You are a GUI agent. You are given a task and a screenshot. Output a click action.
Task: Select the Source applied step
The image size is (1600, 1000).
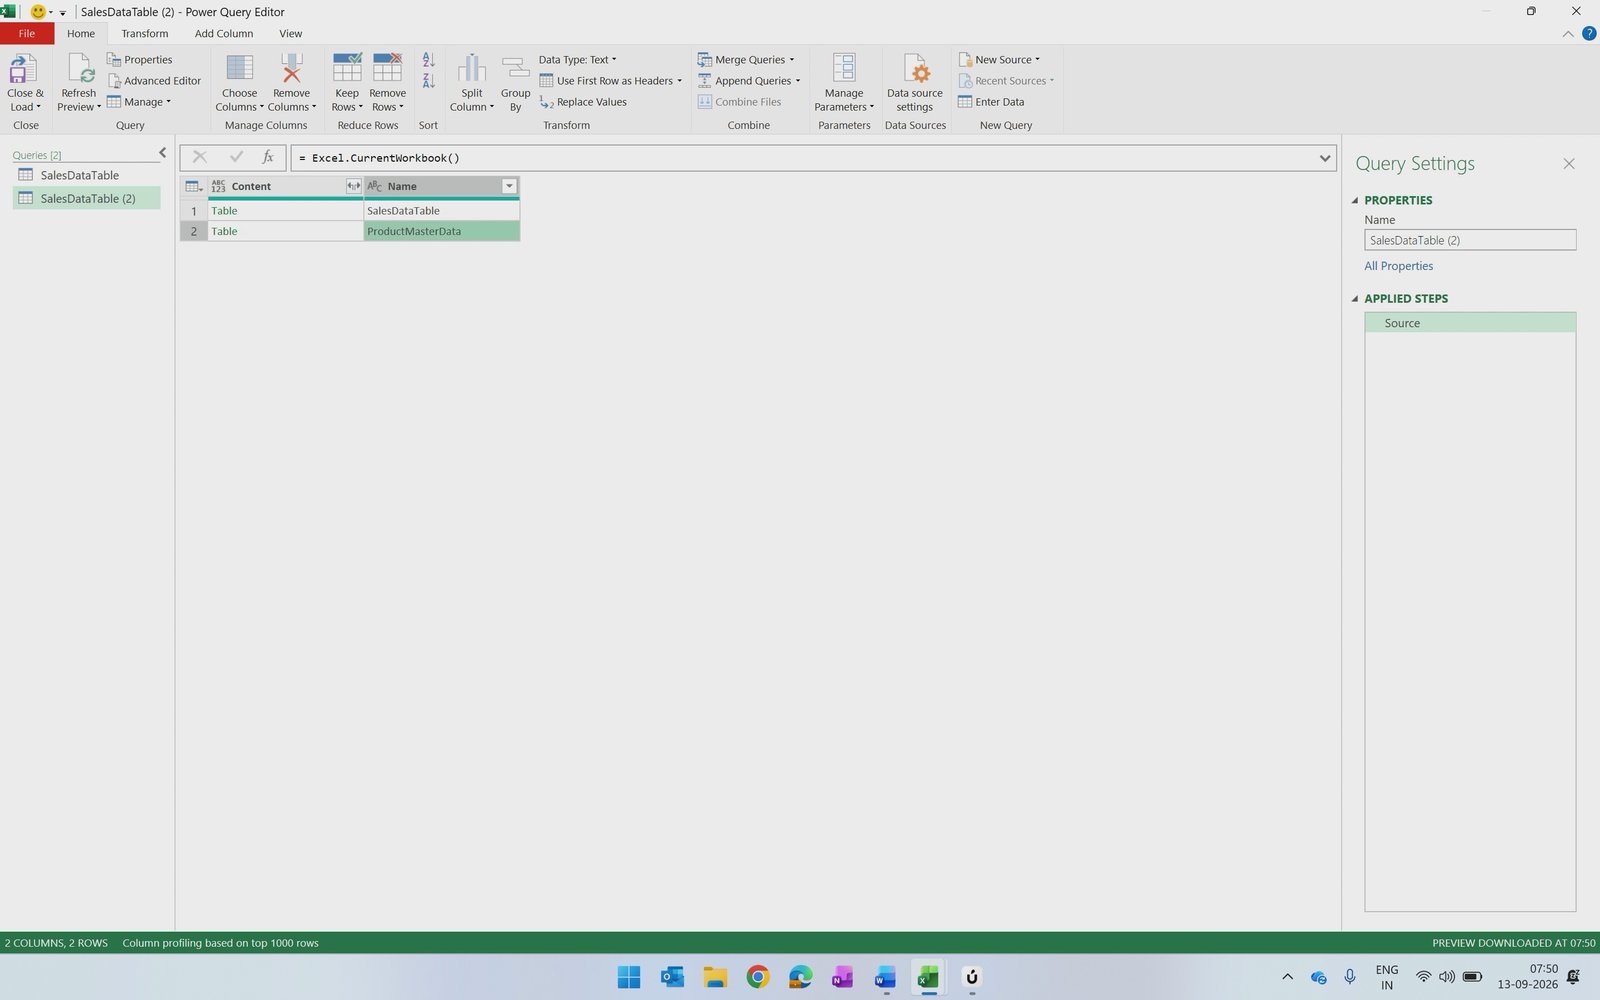pyautogui.click(x=1470, y=323)
